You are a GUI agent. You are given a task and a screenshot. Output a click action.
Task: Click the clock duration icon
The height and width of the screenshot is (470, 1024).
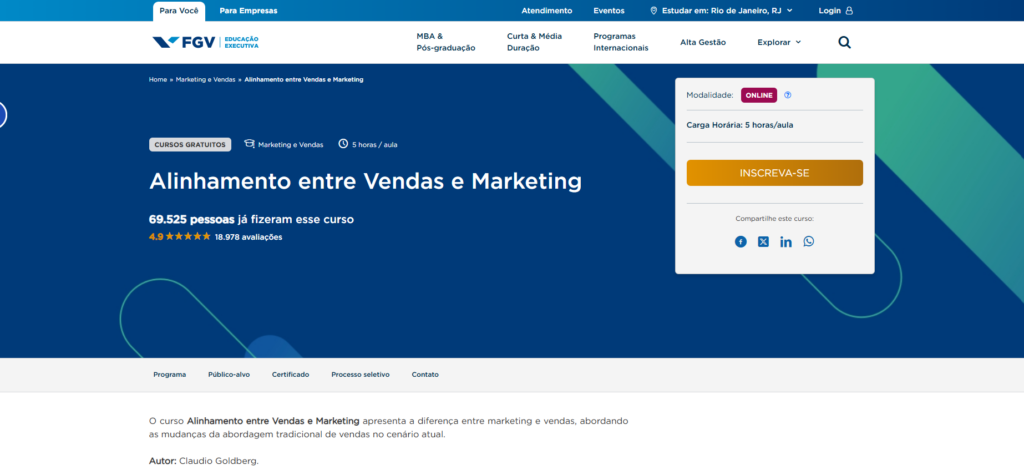pos(343,144)
